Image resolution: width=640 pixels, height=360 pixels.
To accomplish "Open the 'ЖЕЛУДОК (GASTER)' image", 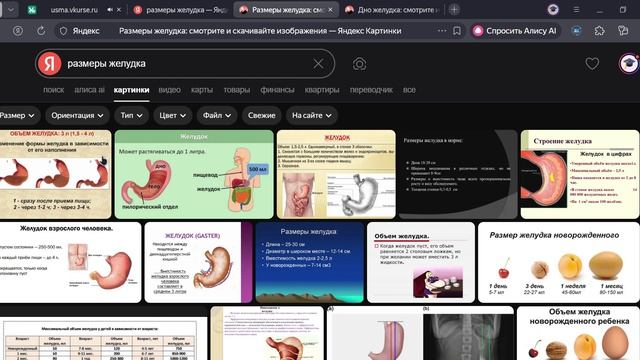I will pyautogui.click(x=199, y=262).
